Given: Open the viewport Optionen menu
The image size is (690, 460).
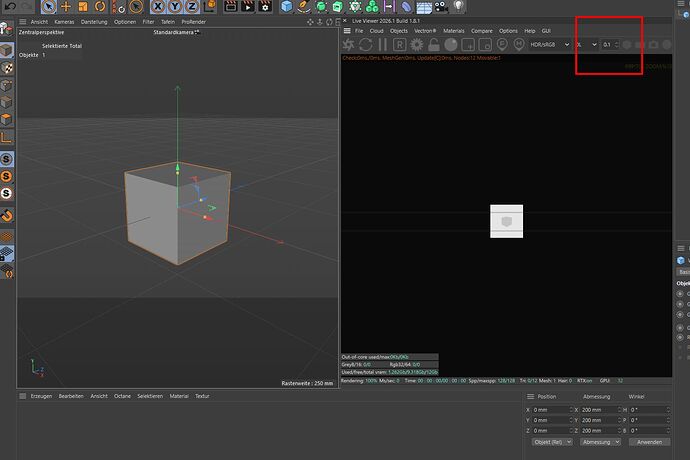Looking at the screenshot, I should (125, 22).
